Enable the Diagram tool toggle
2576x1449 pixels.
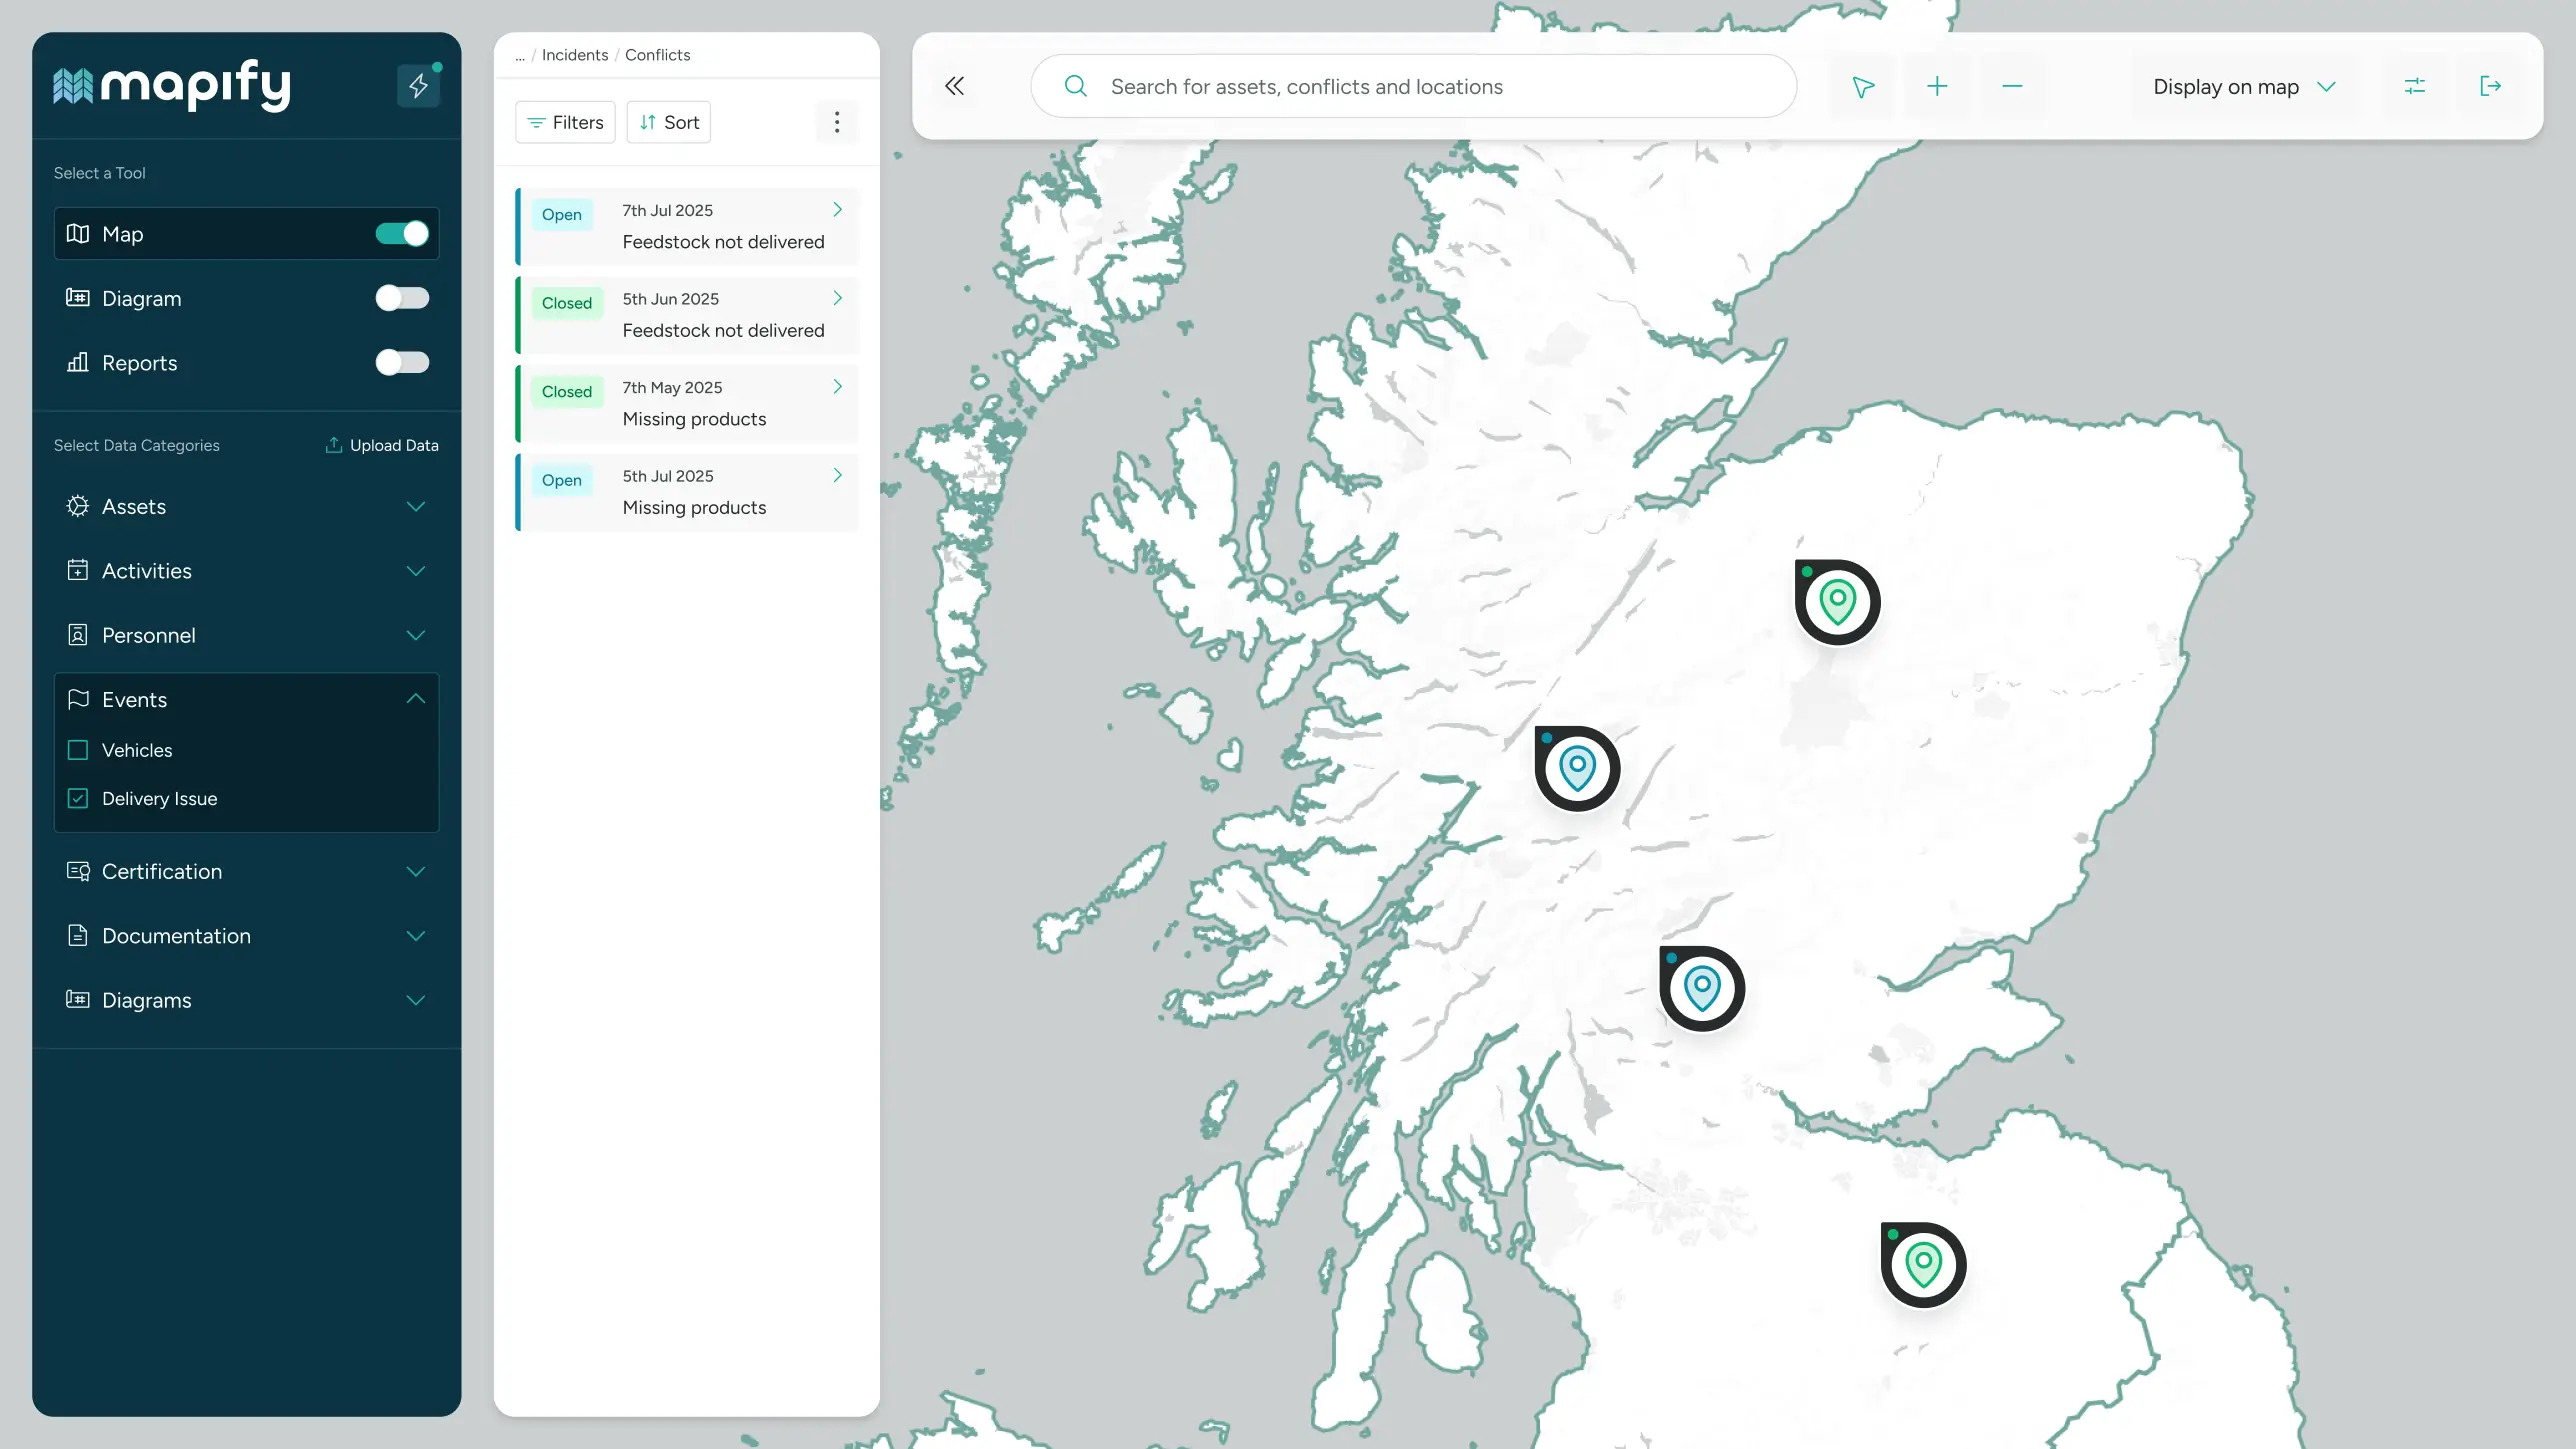pos(402,298)
